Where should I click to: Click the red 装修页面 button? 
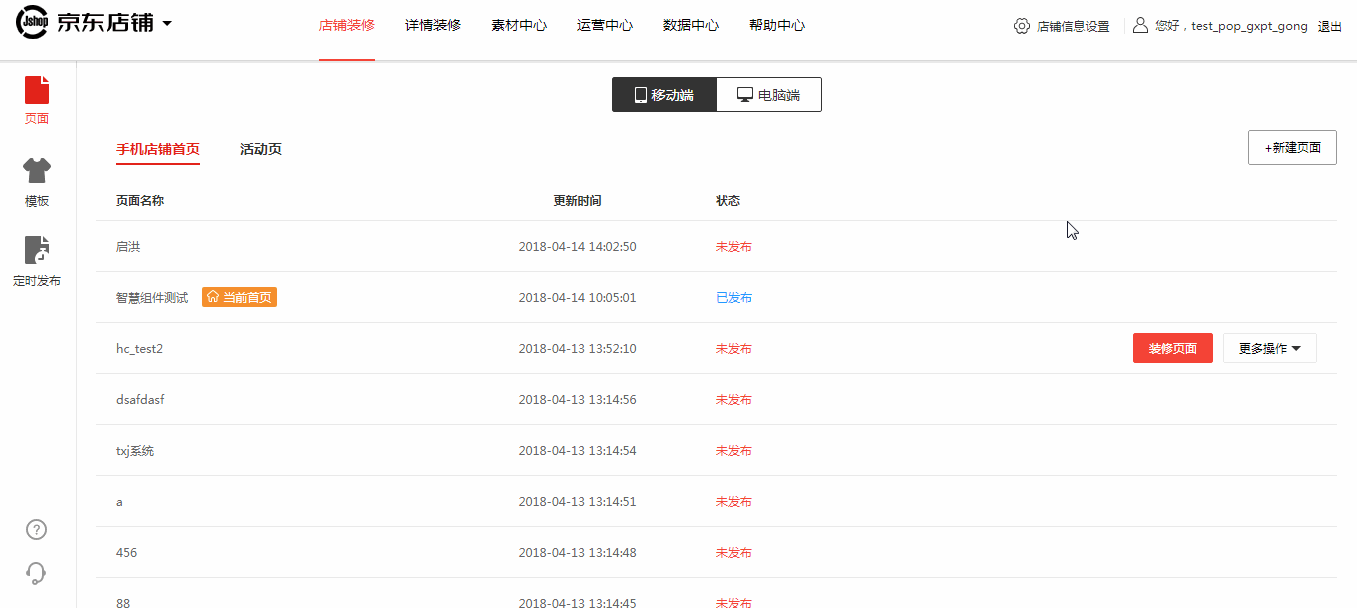point(1172,348)
